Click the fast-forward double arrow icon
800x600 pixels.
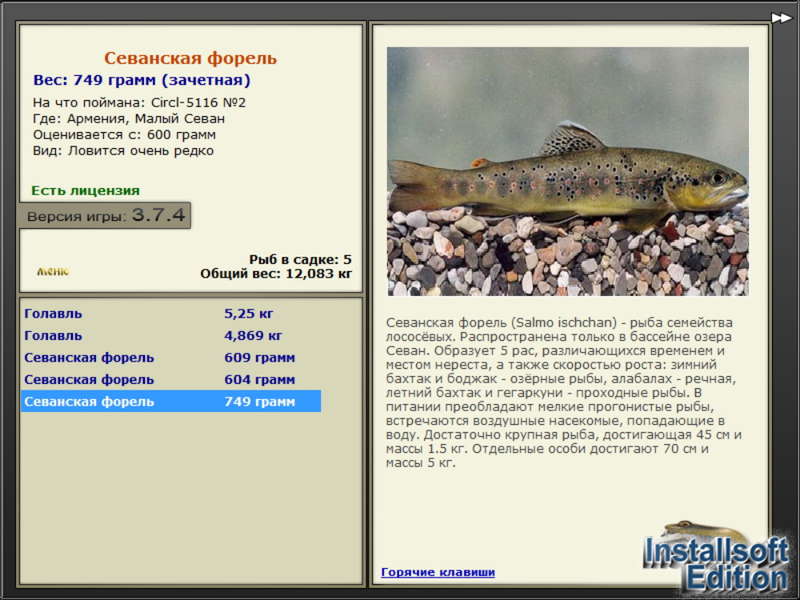pos(781,18)
